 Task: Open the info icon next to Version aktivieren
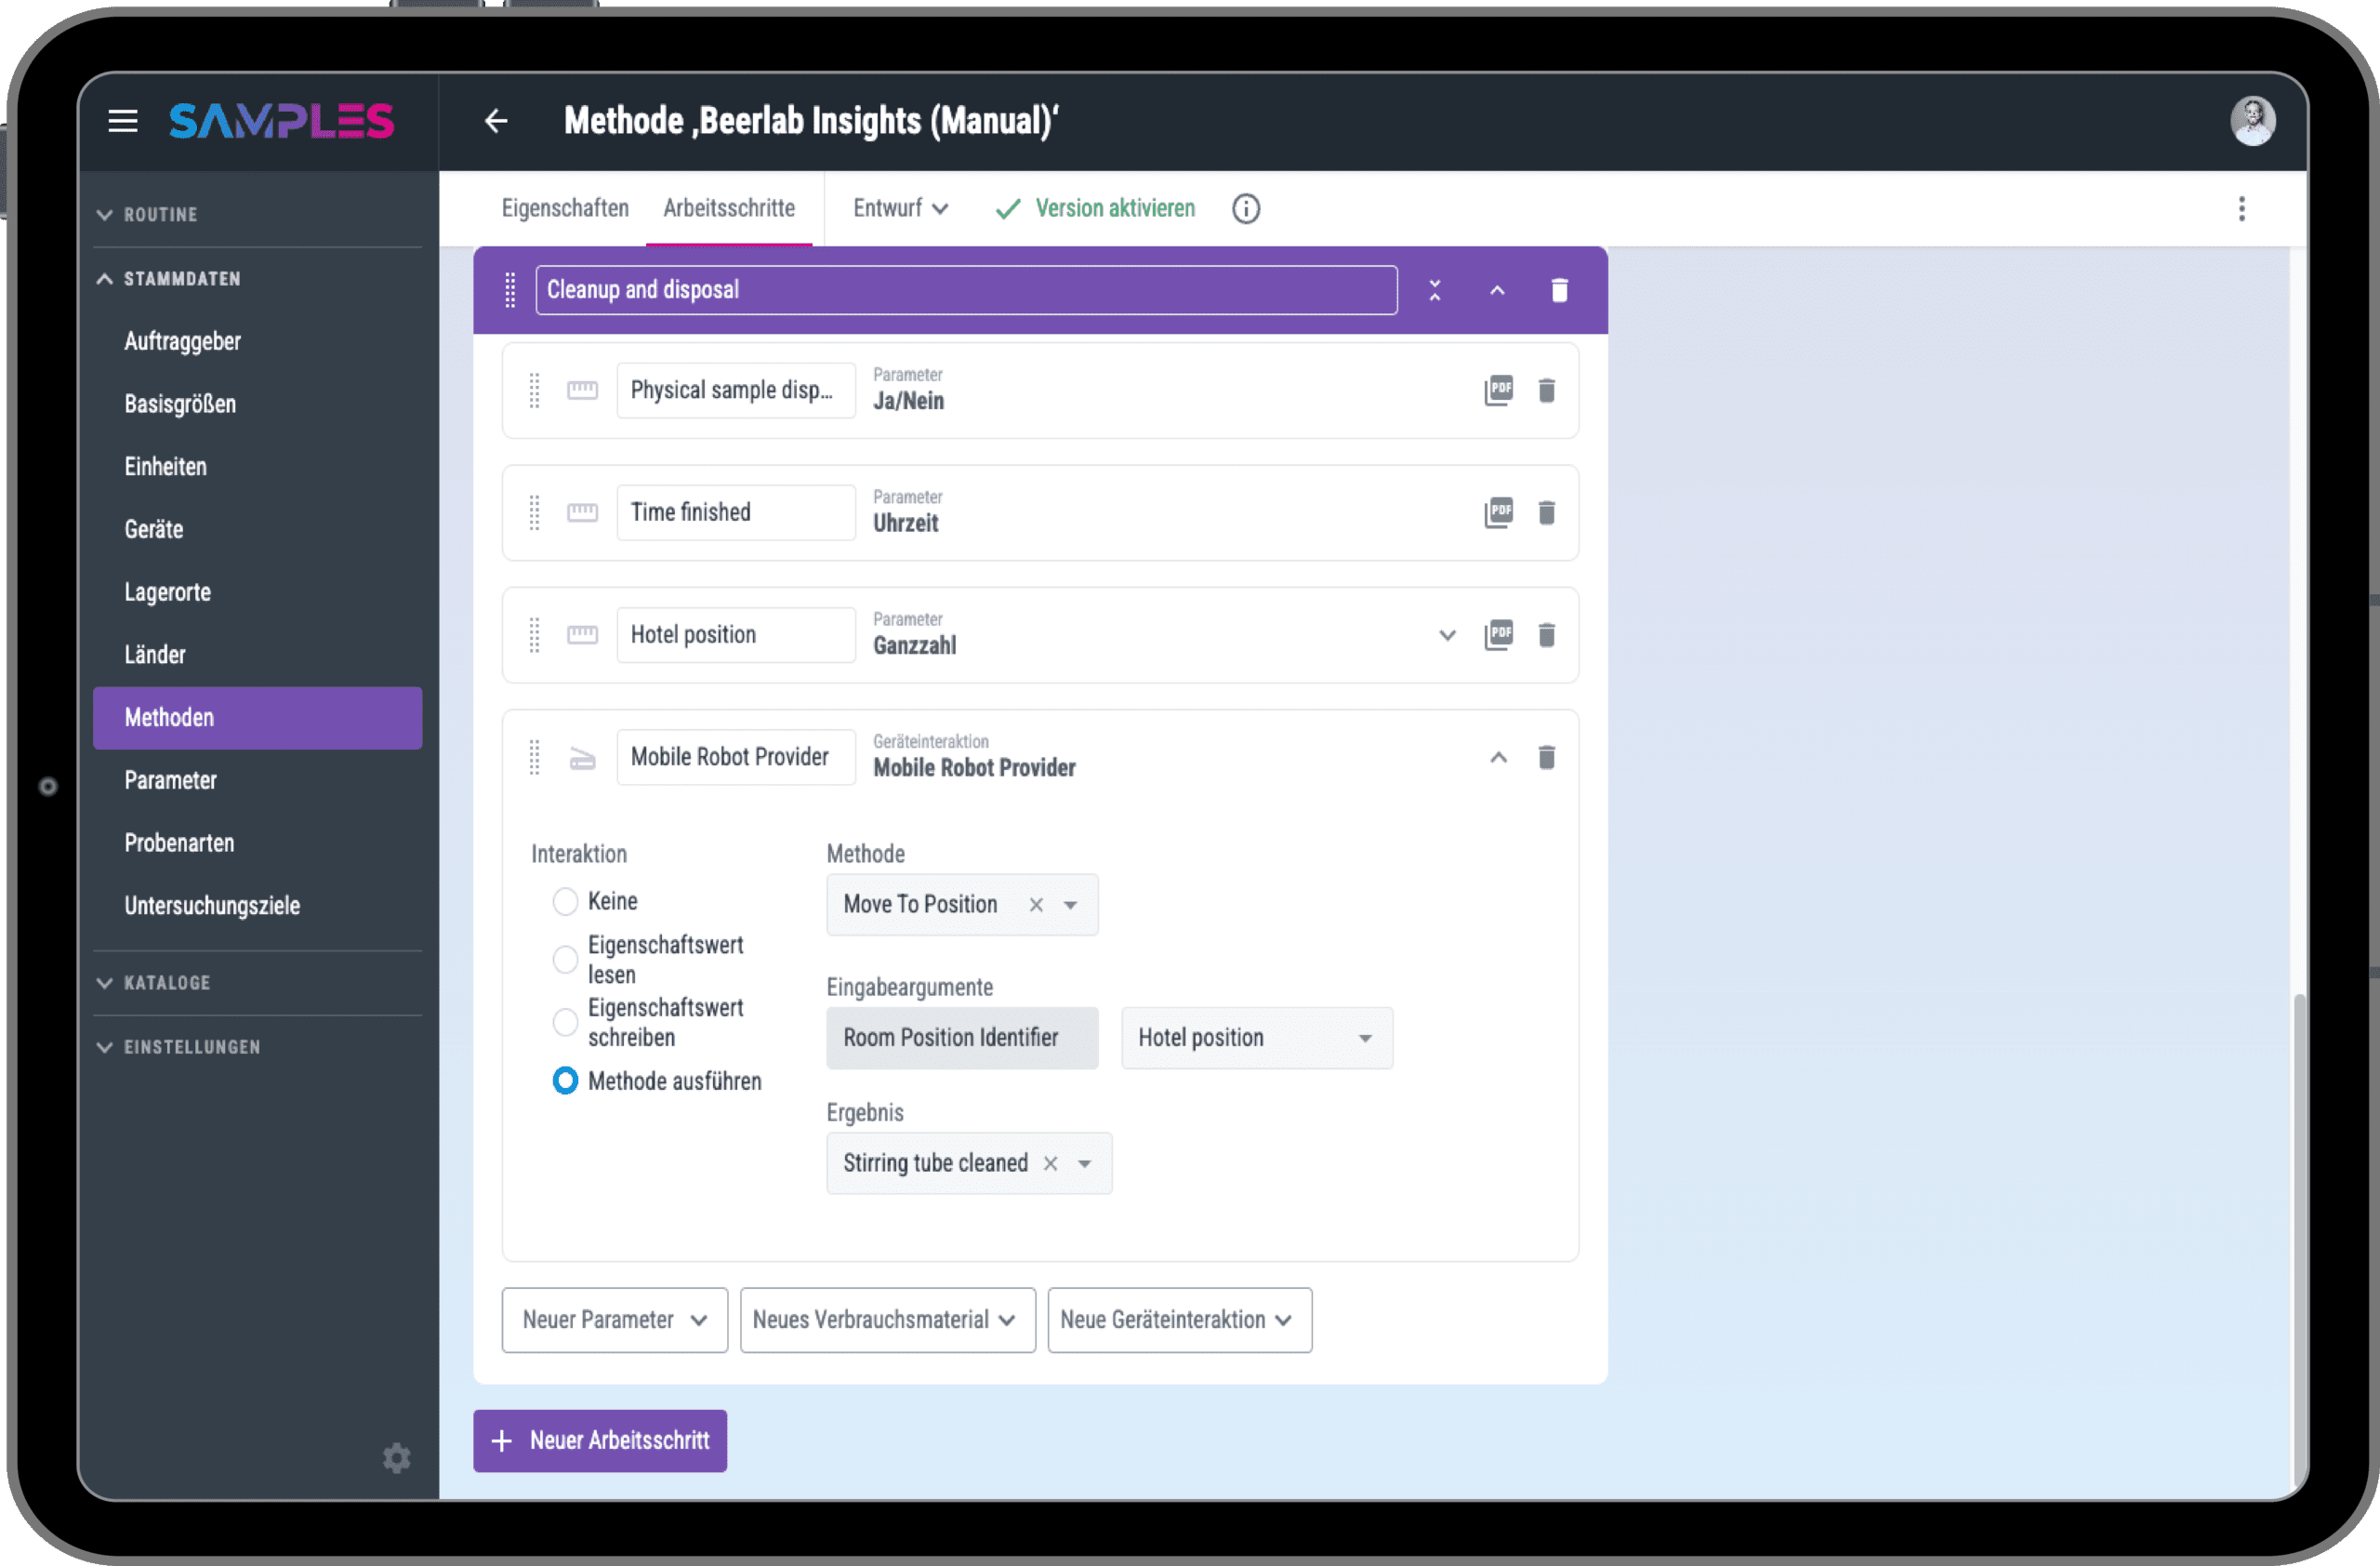click(1245, 209)
